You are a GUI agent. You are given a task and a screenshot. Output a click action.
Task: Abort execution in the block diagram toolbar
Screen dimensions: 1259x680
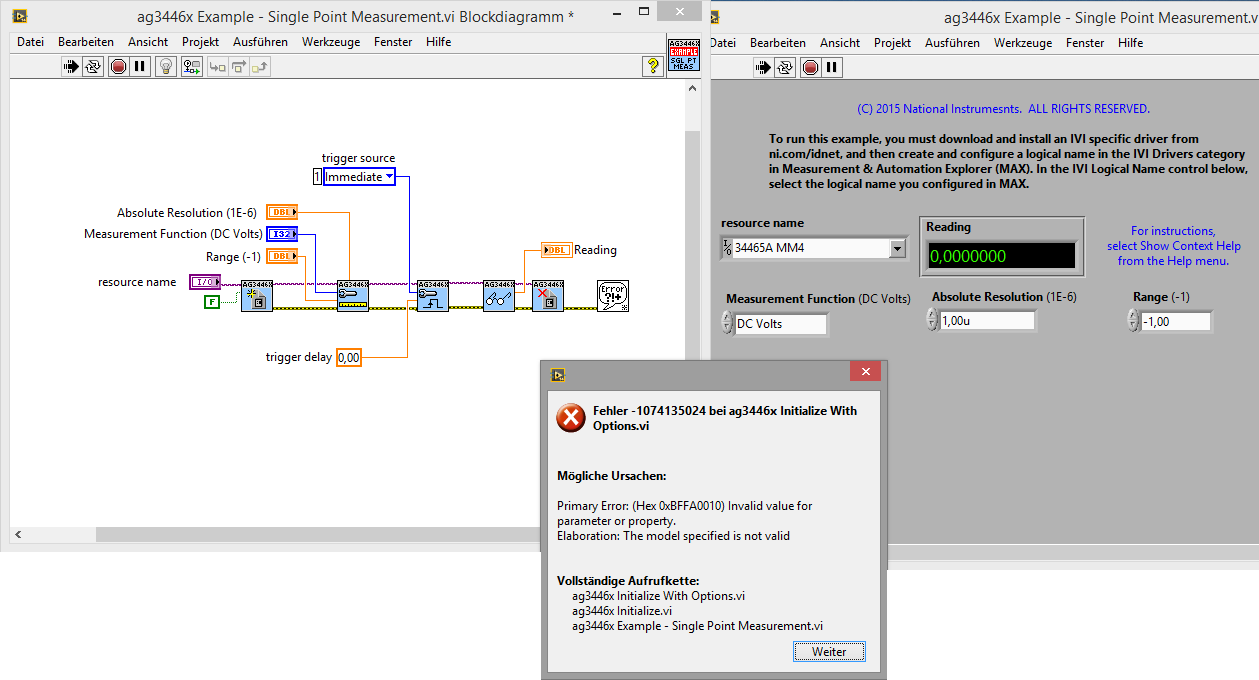[118, 67]
